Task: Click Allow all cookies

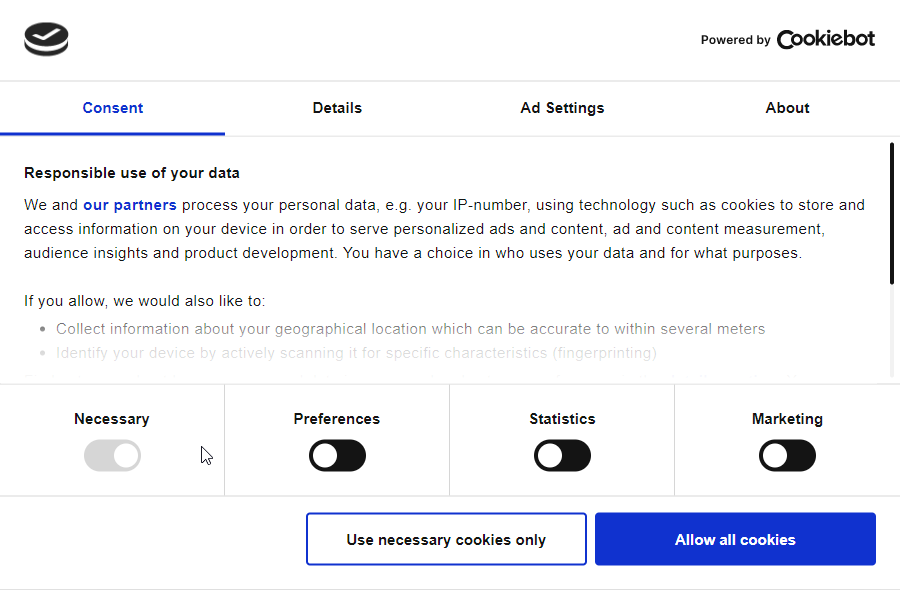Action: [735, 539]
